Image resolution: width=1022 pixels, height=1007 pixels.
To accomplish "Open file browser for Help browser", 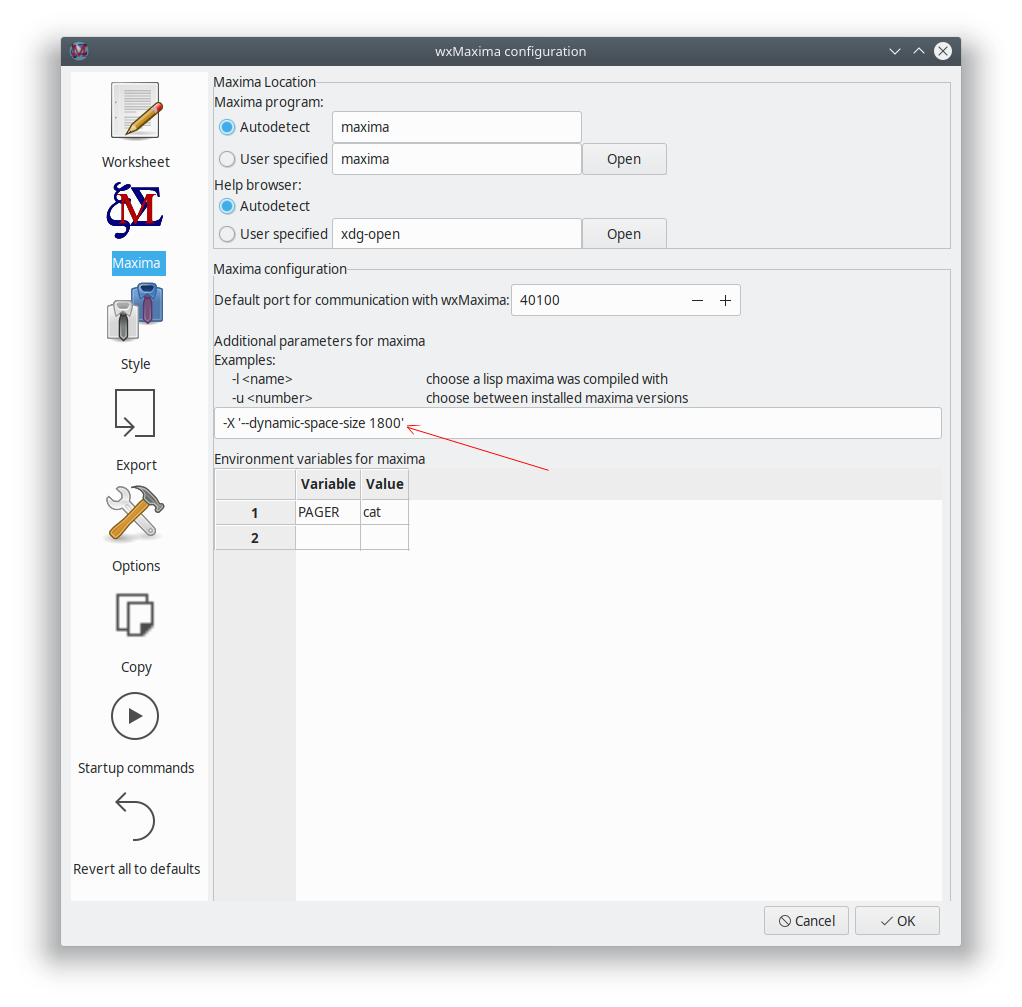I will [x=624, y=234].
